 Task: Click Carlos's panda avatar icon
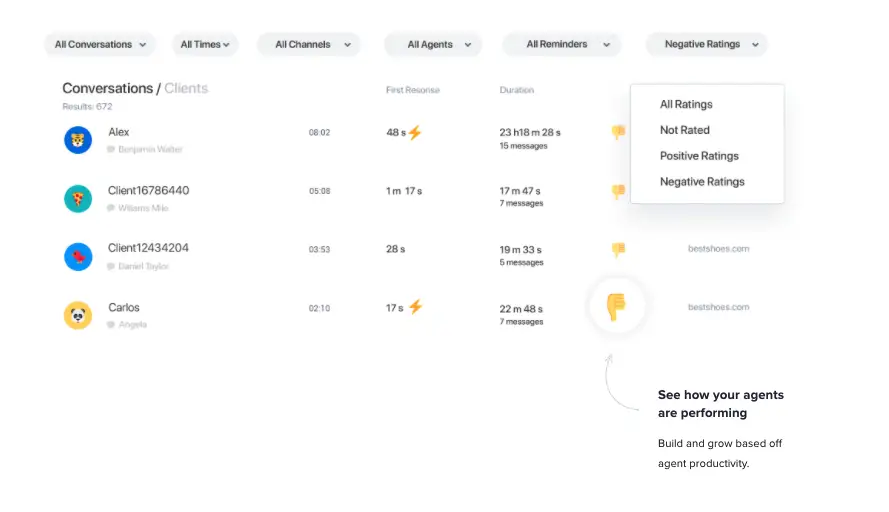(x=78, y=316)
